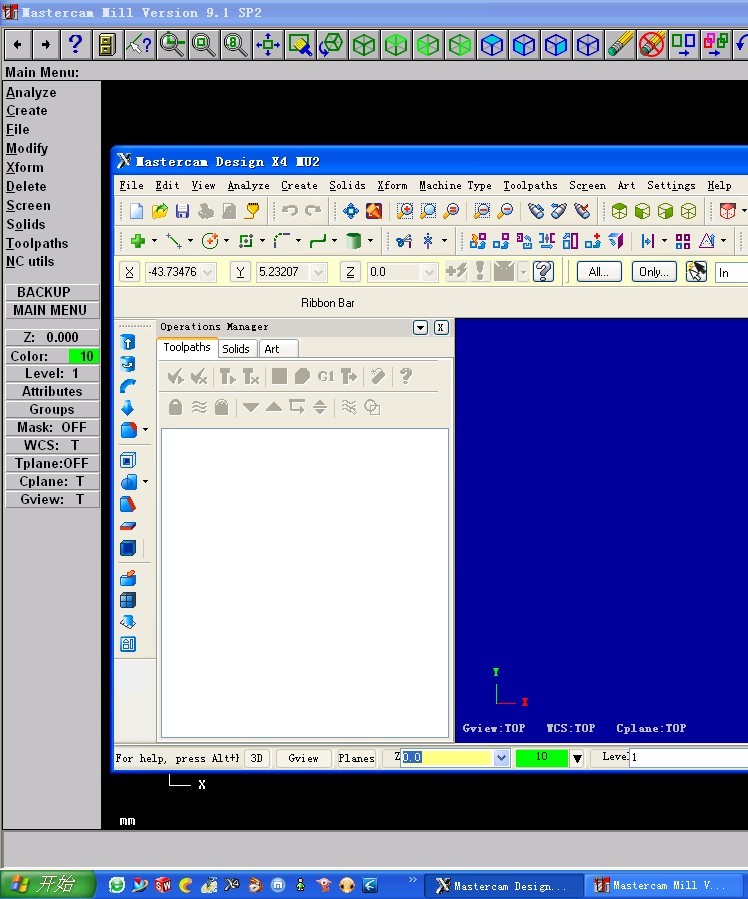Screen dimensions: 748x899
Task: Click the solid revolve icon in vertical toolbar
Action: pos(128,363)
